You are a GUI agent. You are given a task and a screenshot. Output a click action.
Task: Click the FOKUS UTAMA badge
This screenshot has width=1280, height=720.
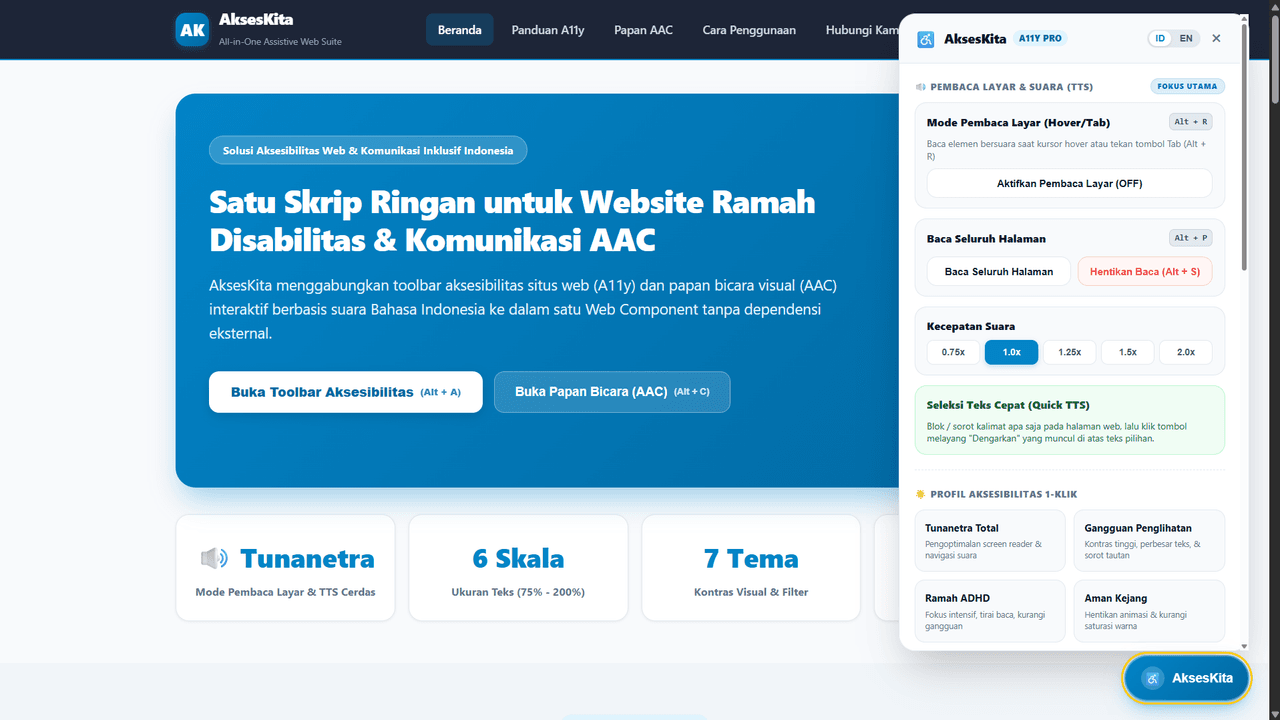[x=1187, y=86]
